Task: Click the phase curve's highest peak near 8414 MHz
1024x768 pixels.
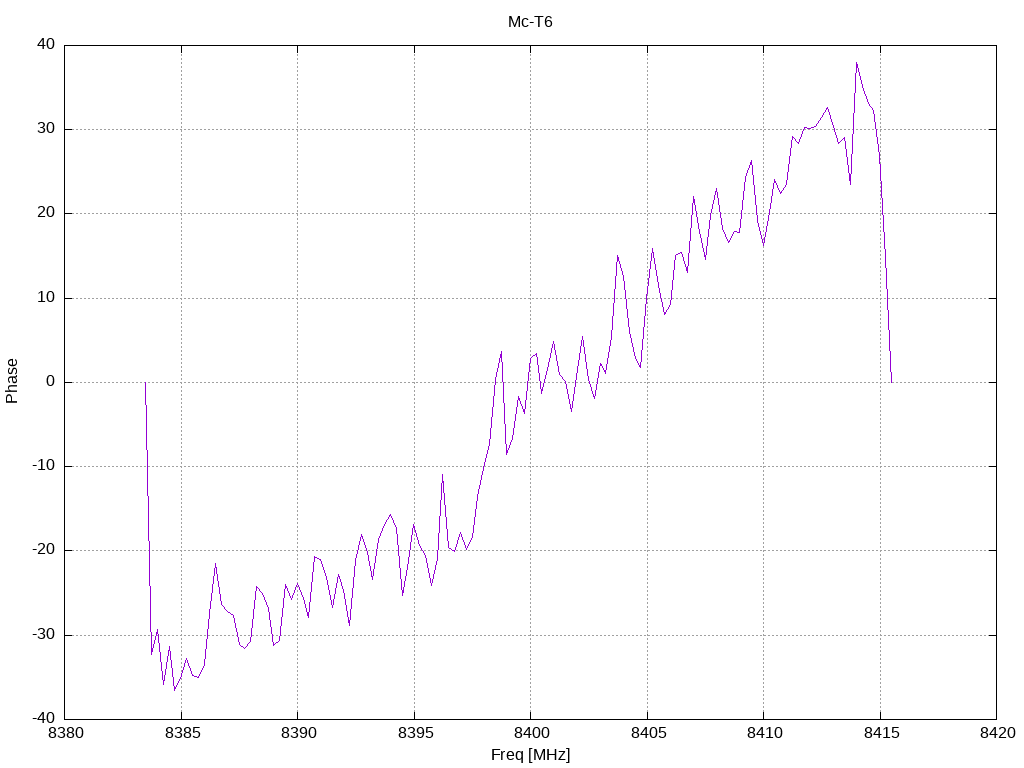Action: pos(856,63)
